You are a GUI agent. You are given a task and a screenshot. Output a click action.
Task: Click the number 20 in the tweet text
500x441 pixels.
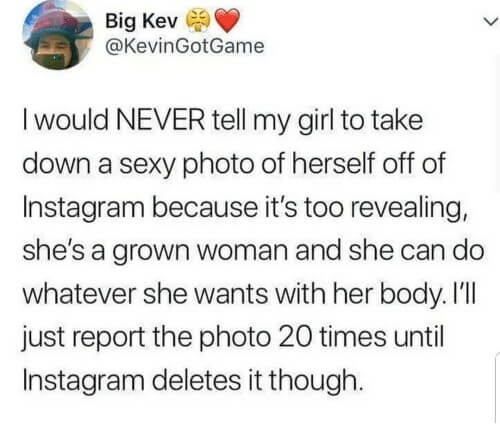294,337
